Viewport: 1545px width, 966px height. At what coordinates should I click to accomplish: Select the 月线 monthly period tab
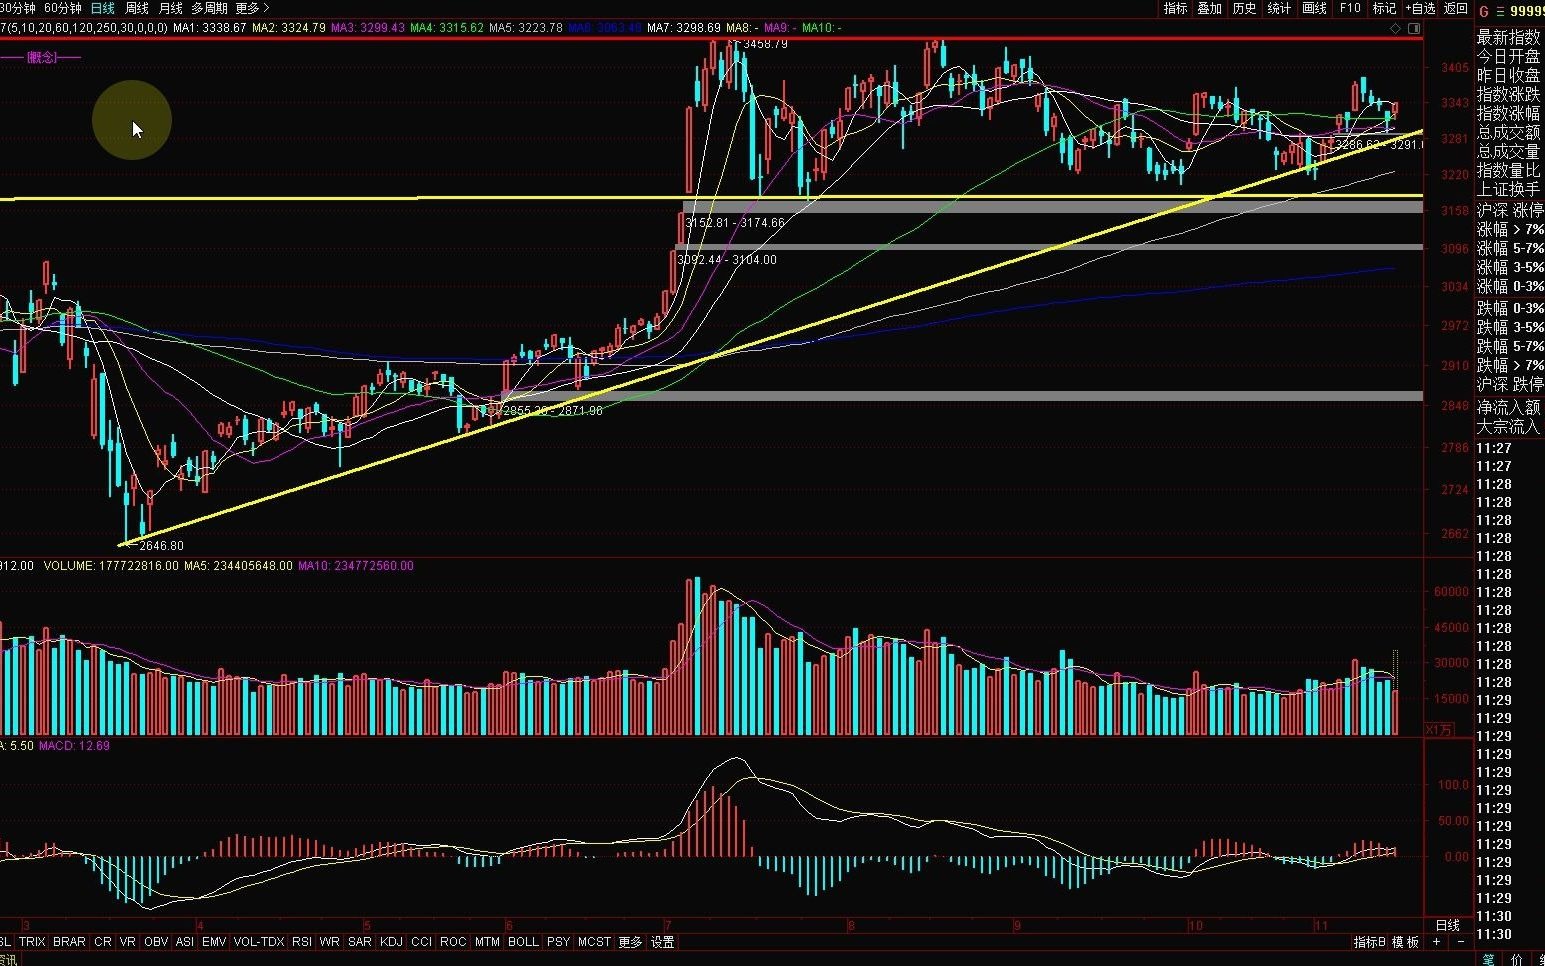point(171,8)
